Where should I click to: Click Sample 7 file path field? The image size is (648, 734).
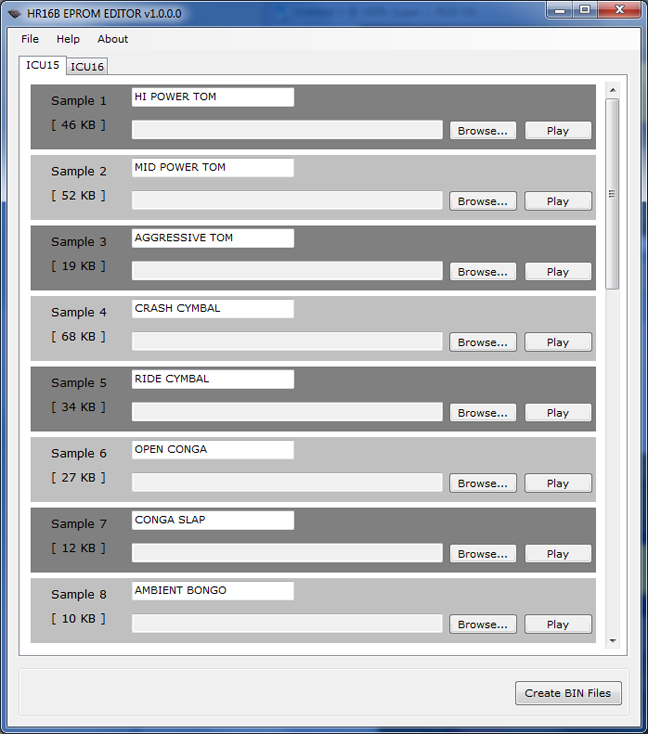287,553
